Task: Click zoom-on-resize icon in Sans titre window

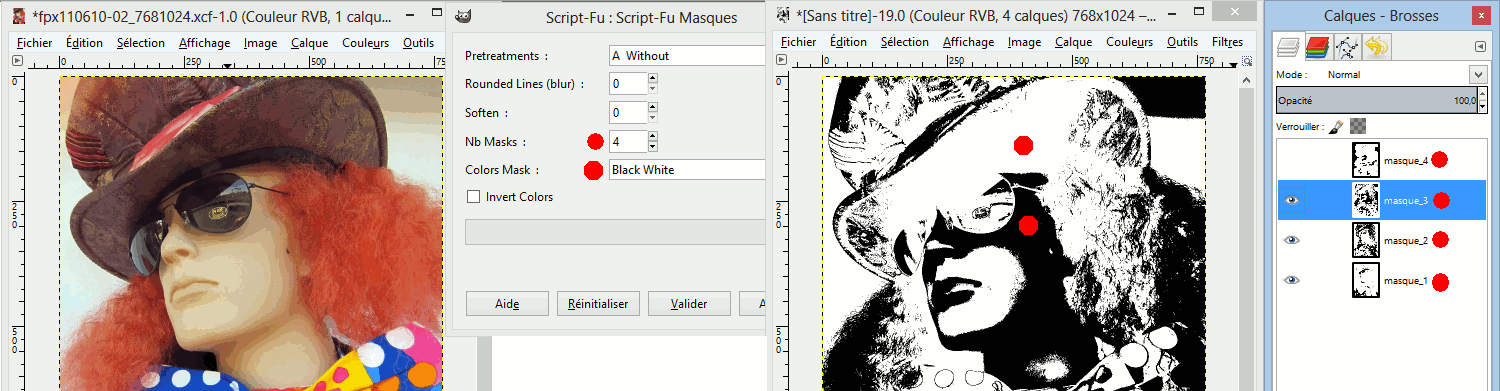Action: [1246, 61]
